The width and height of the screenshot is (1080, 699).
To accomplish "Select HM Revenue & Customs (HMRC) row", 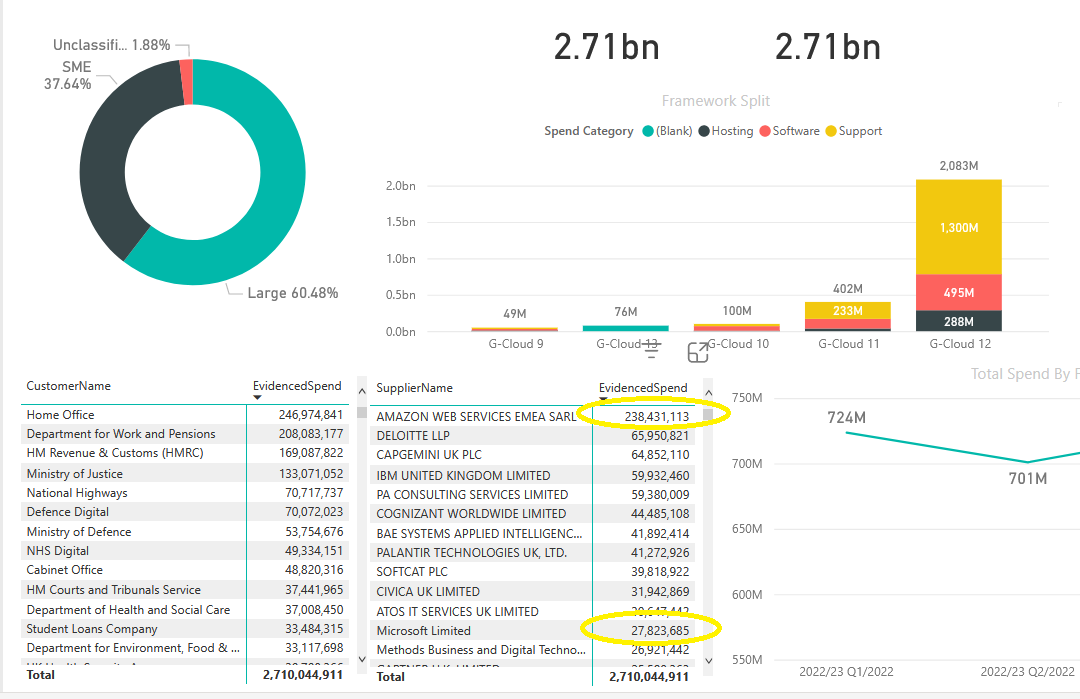I will pos(185,453).
